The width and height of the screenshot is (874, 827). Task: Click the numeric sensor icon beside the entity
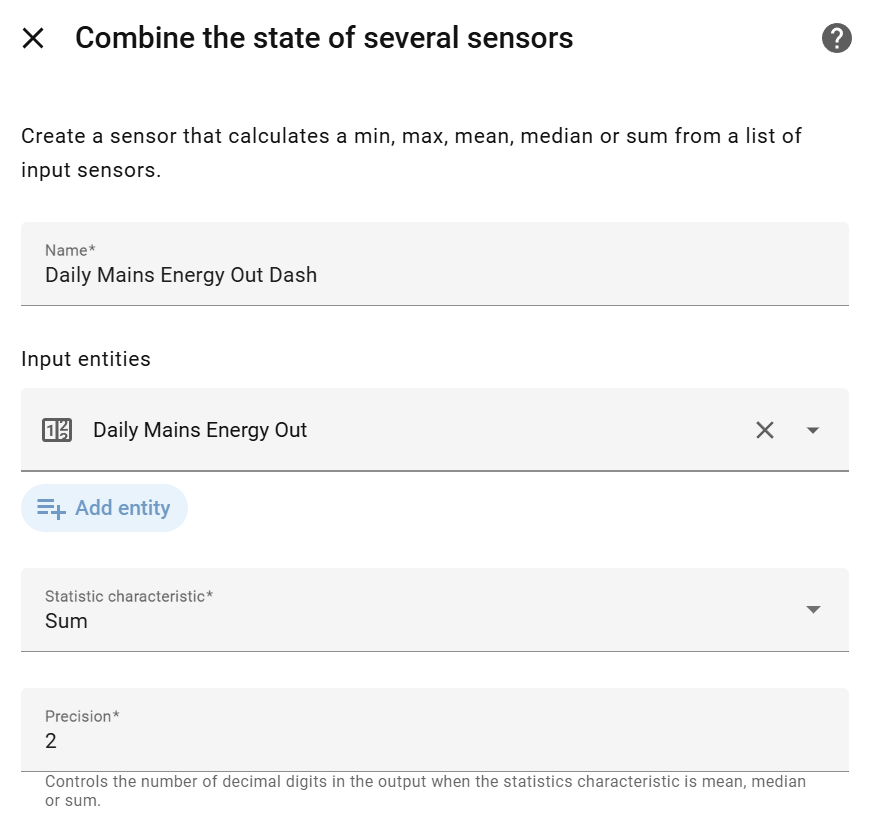pyautogui.click(x=57, y=430)
